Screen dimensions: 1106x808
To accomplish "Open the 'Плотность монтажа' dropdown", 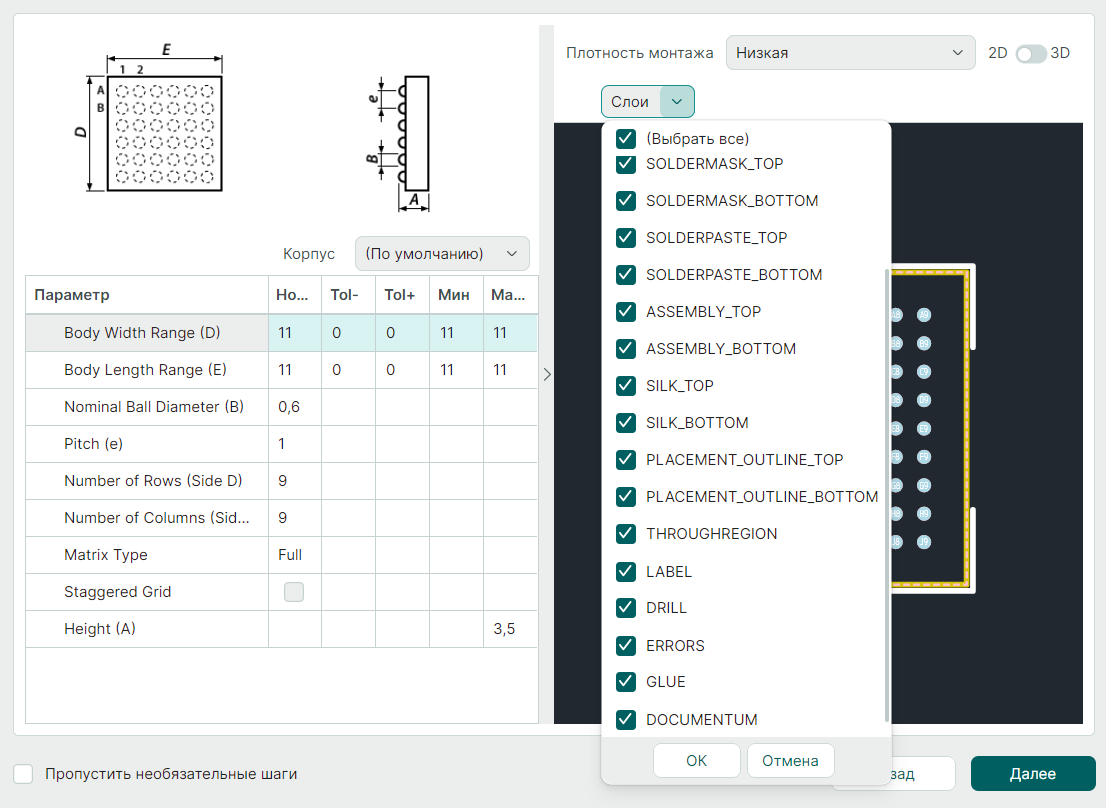I will tap(850, 53).
